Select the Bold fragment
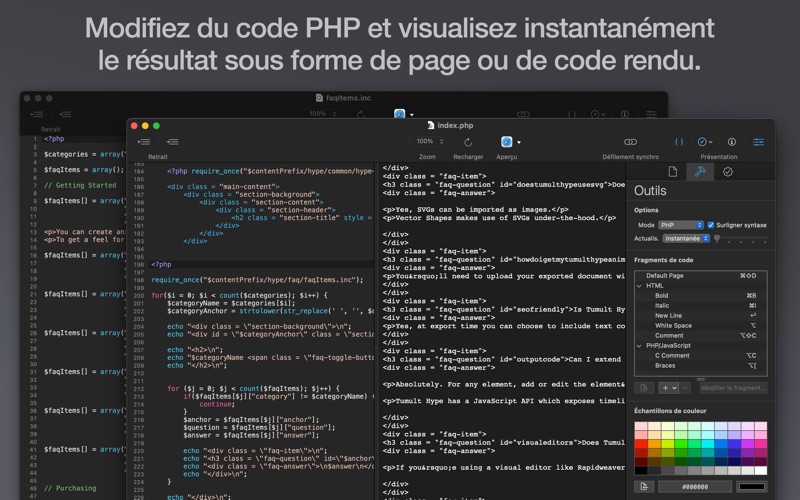 click(x=701, y=295)
